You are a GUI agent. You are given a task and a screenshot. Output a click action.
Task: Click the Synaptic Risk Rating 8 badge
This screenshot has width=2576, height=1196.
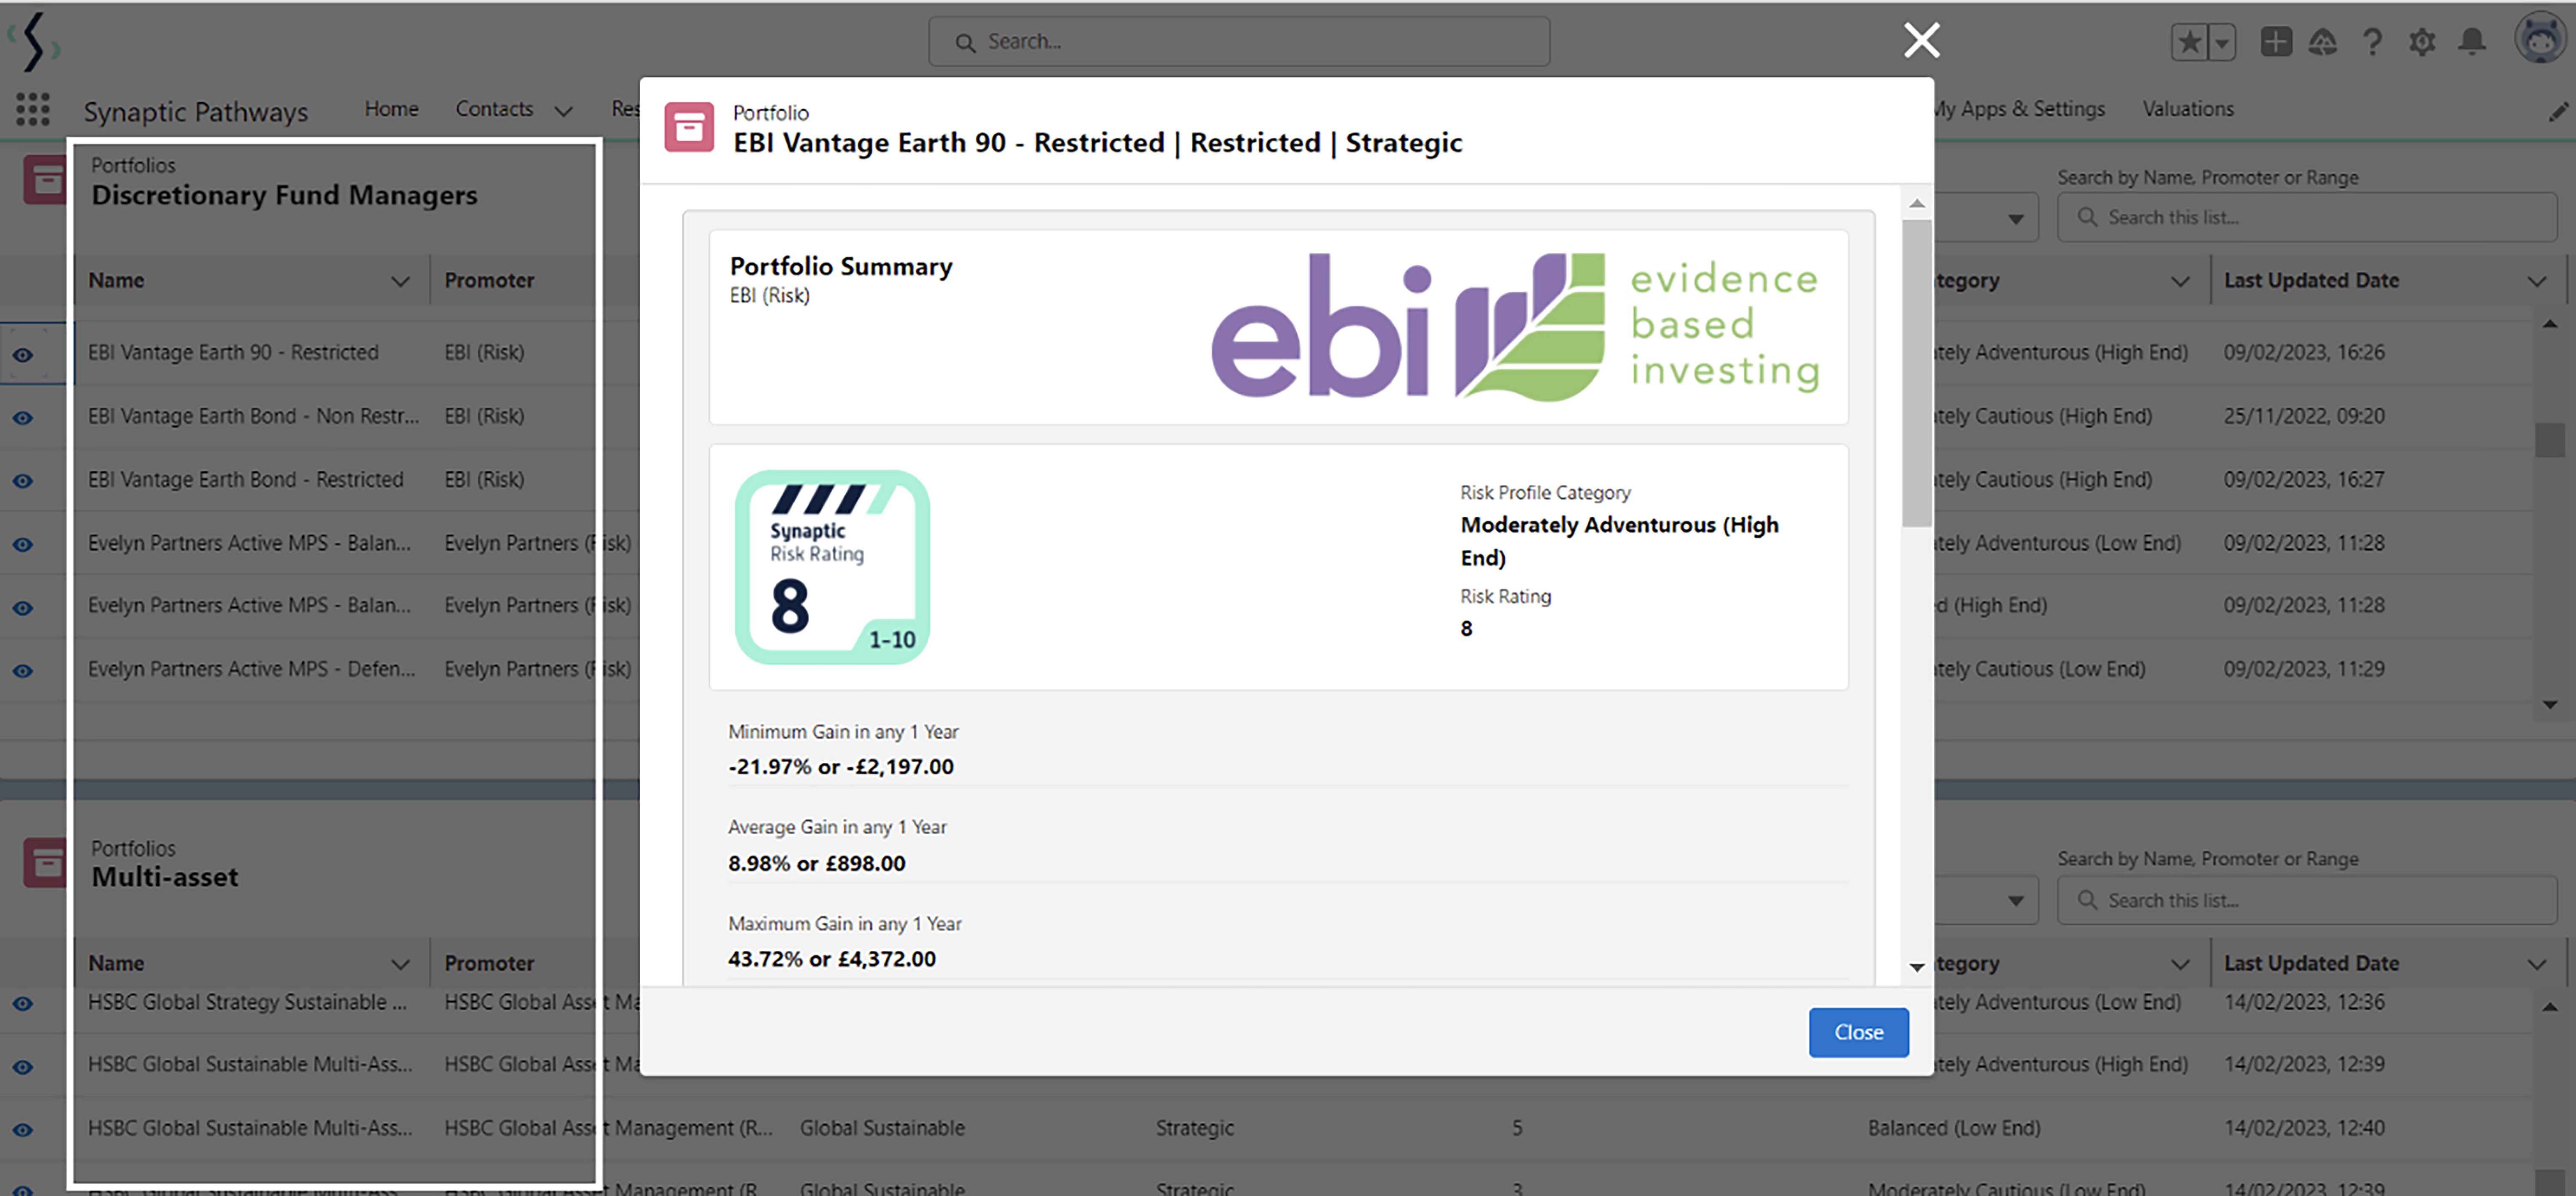pos(832,567)
